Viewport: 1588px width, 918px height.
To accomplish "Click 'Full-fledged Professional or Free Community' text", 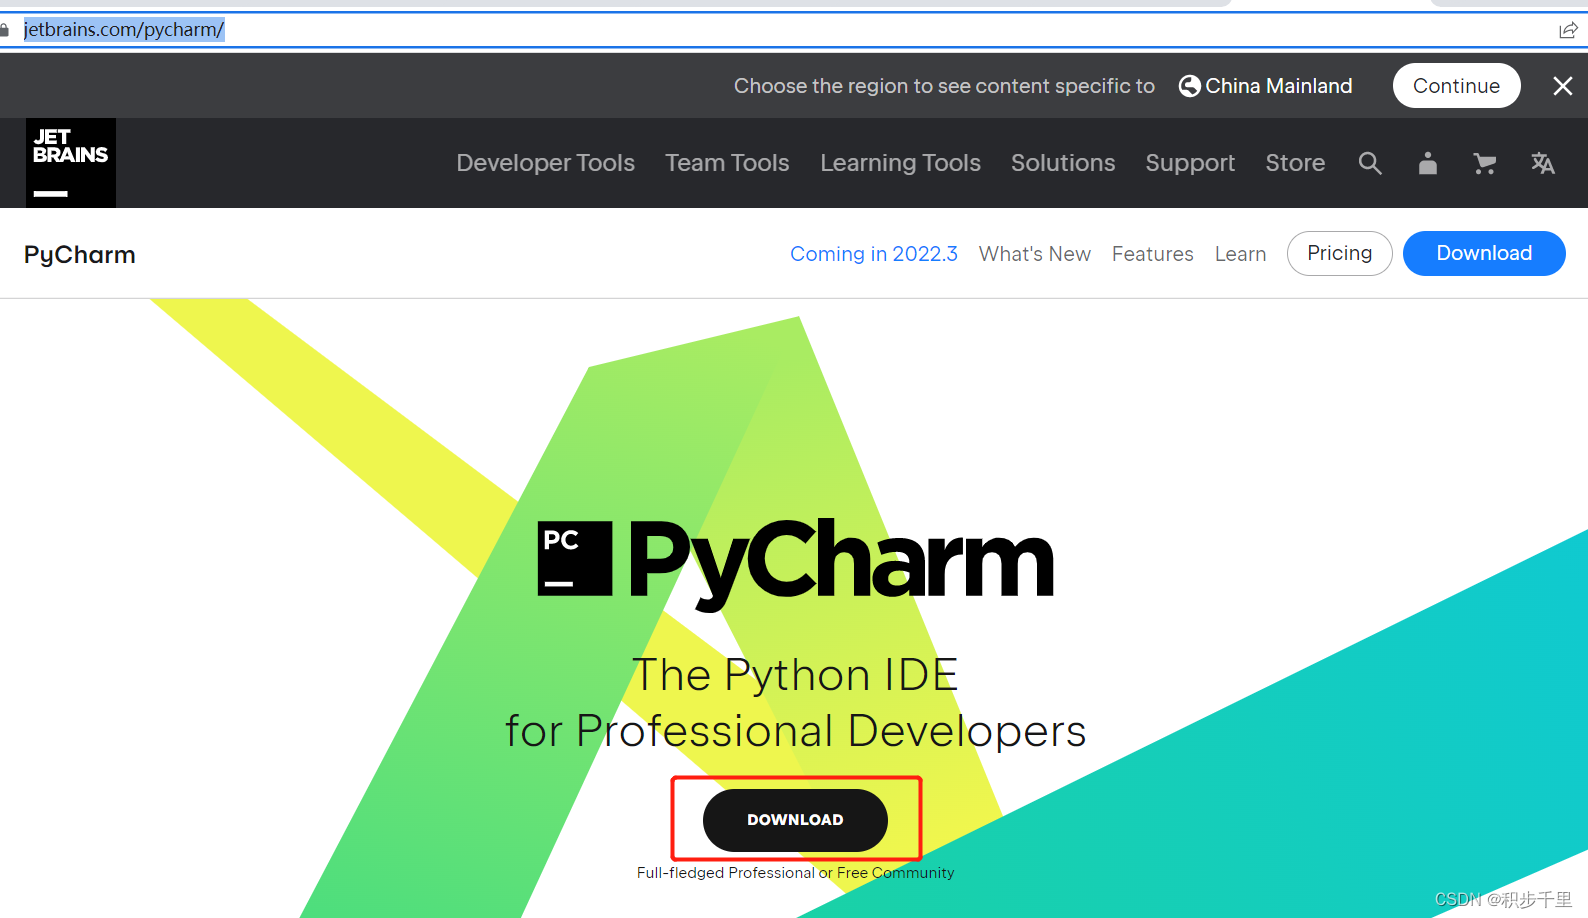I will coord(795,873).
